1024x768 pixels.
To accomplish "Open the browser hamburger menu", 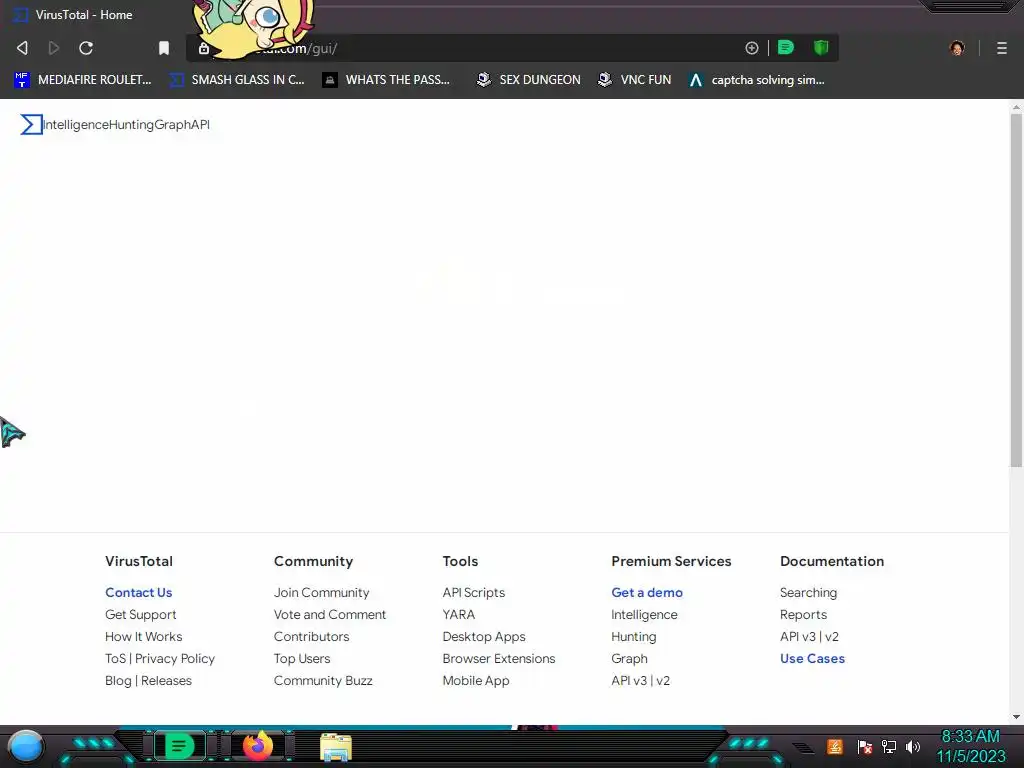I will click(1002, 48).
